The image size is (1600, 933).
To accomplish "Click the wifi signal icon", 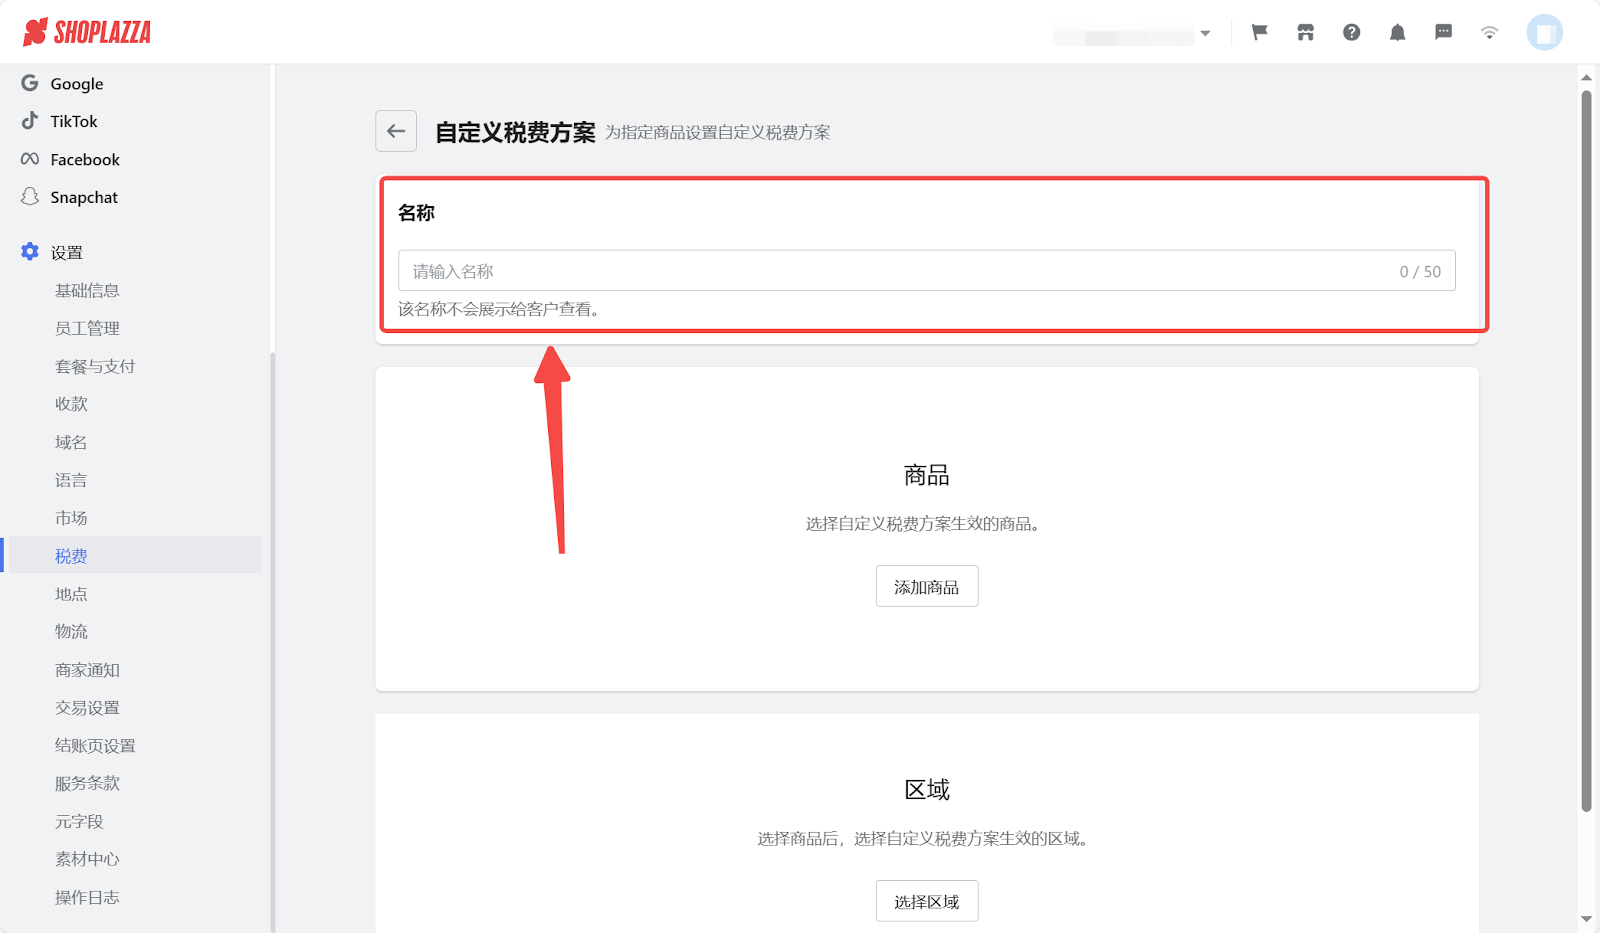I will pyautogui.click(x=1490, y=32).
